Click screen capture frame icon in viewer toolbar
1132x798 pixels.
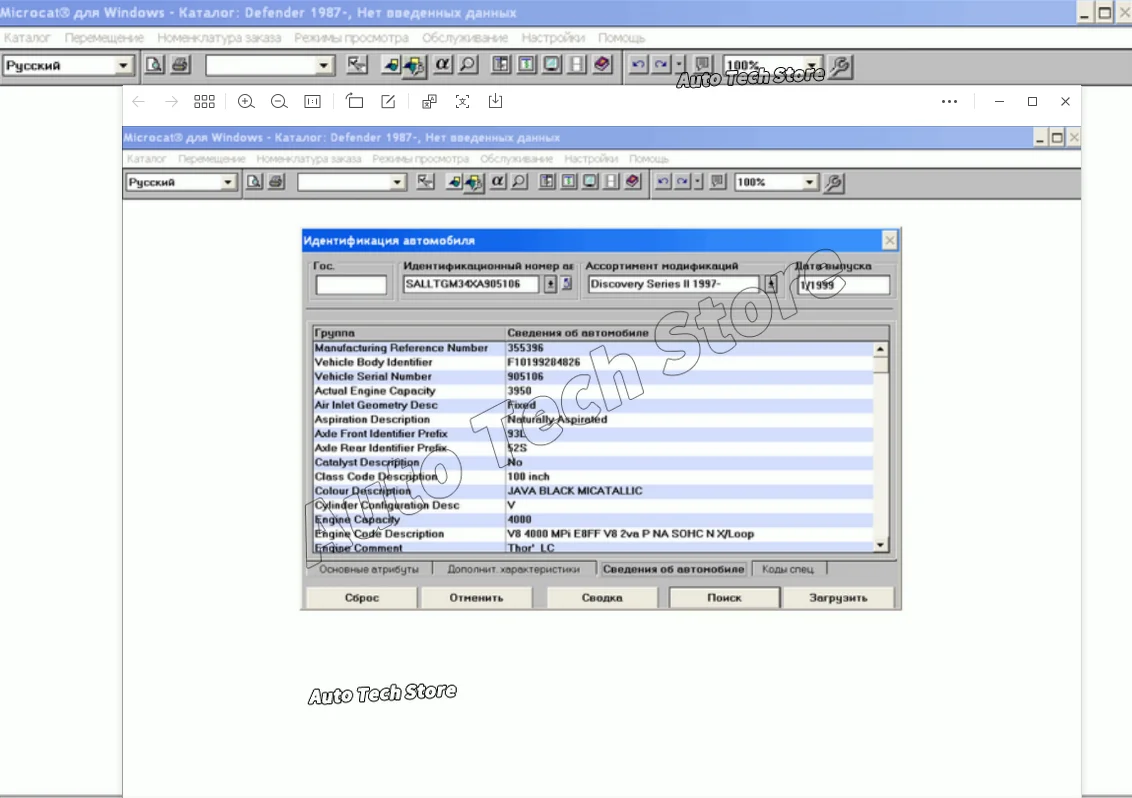462,102
